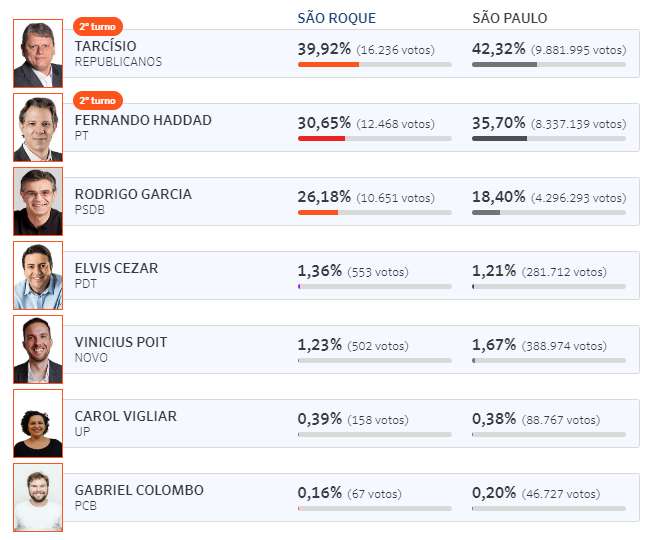Select Gabriel Colombo's portrait thumbnail
Screen dimensions: 653x540
[x=38, y=498]
